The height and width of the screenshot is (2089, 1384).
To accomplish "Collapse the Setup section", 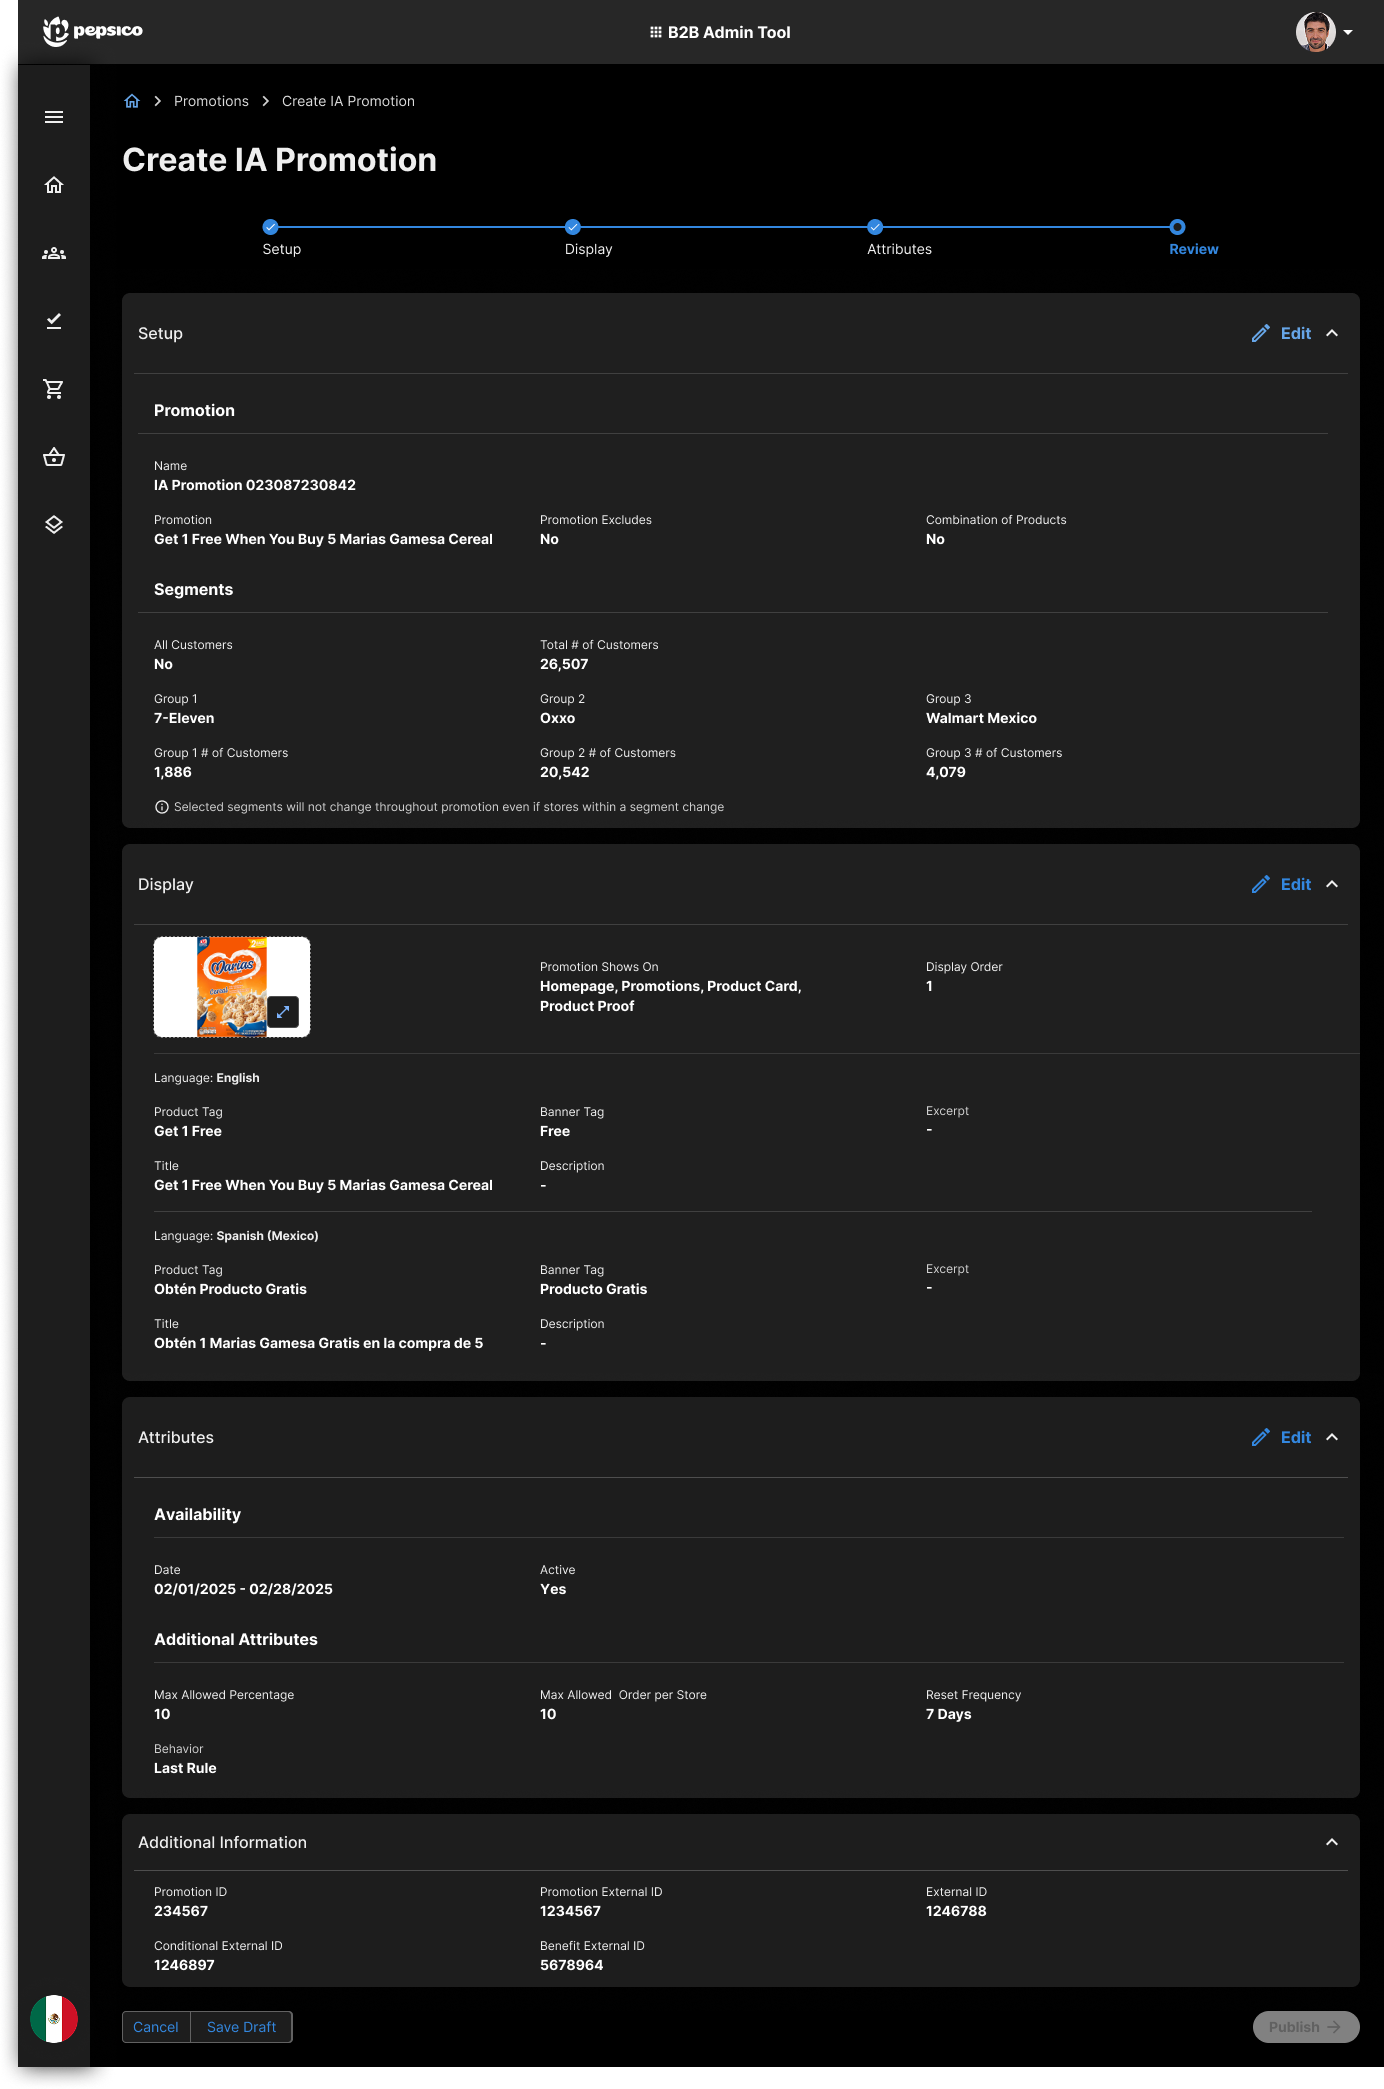I will tap(1332, 333).
